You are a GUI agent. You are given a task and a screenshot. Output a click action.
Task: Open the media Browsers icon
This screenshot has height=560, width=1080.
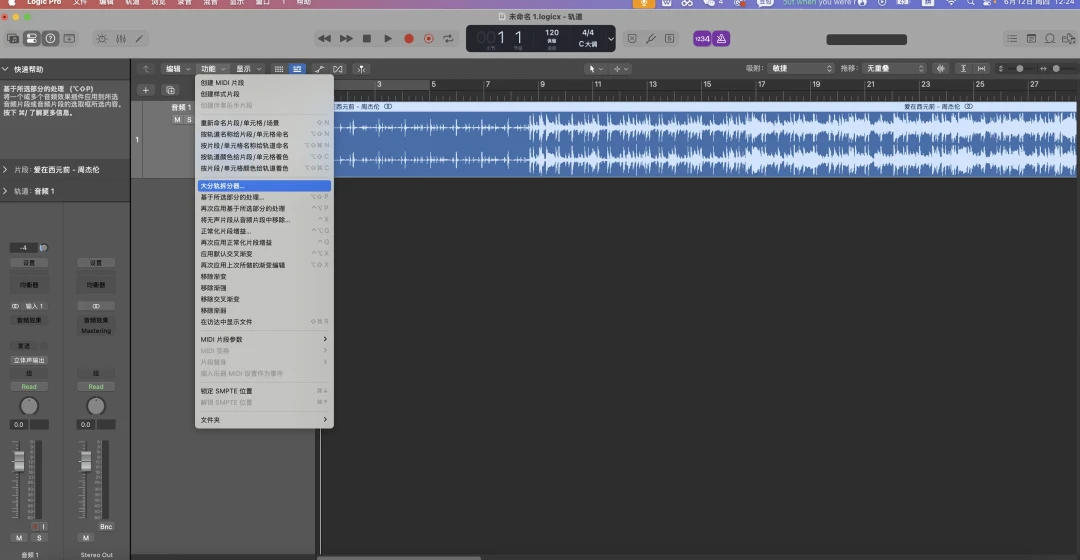[x=1068, y=39]
